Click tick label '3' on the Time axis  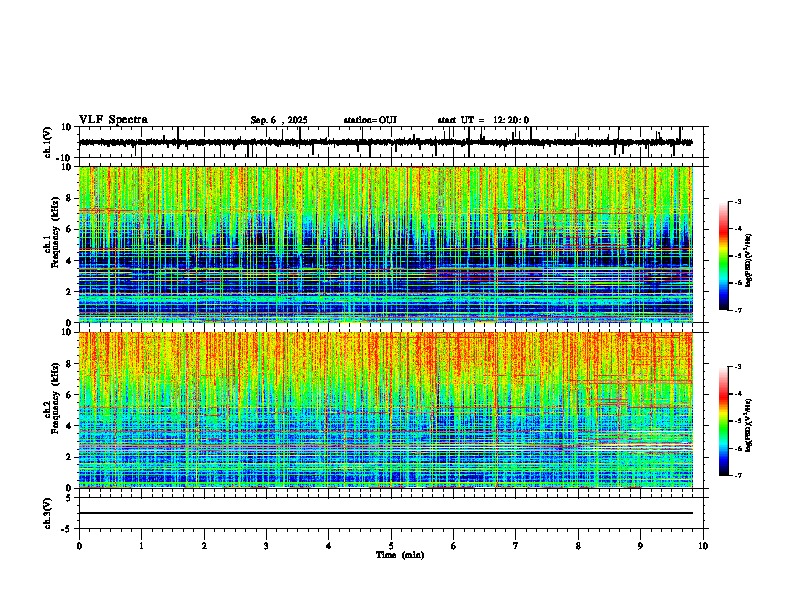(266, 546)
